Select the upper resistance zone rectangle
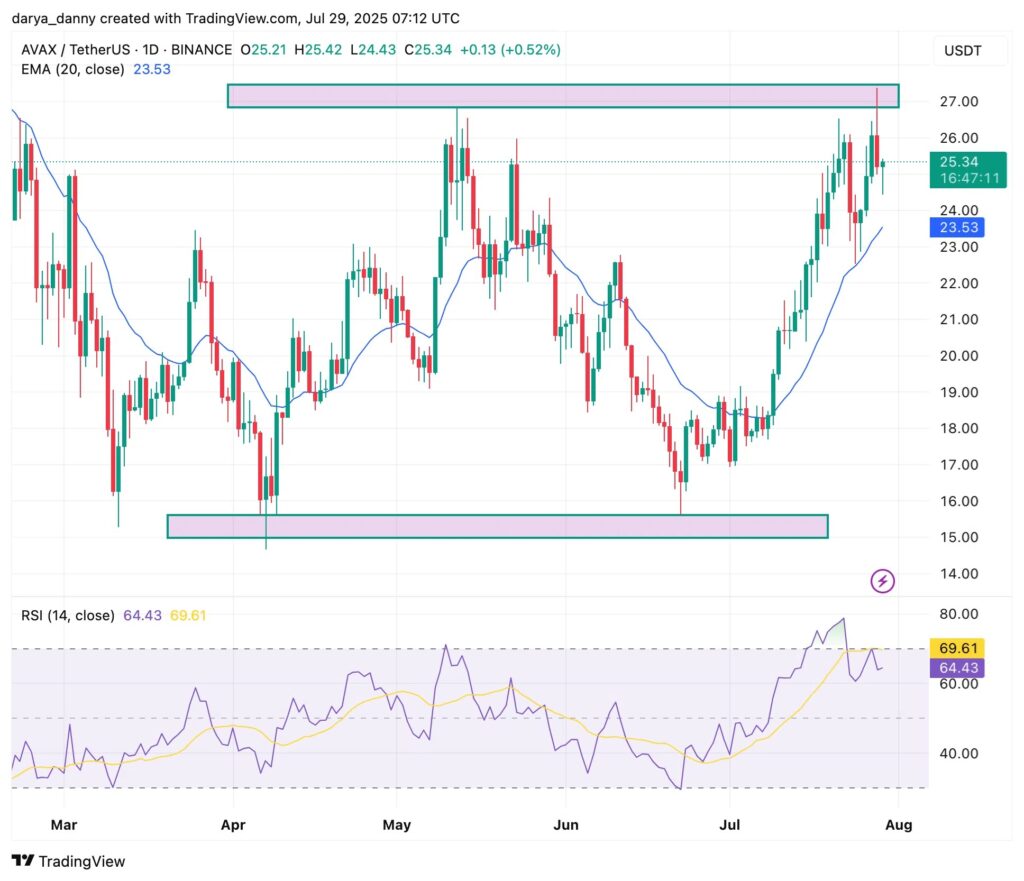1024x881 pixels. 562,96
